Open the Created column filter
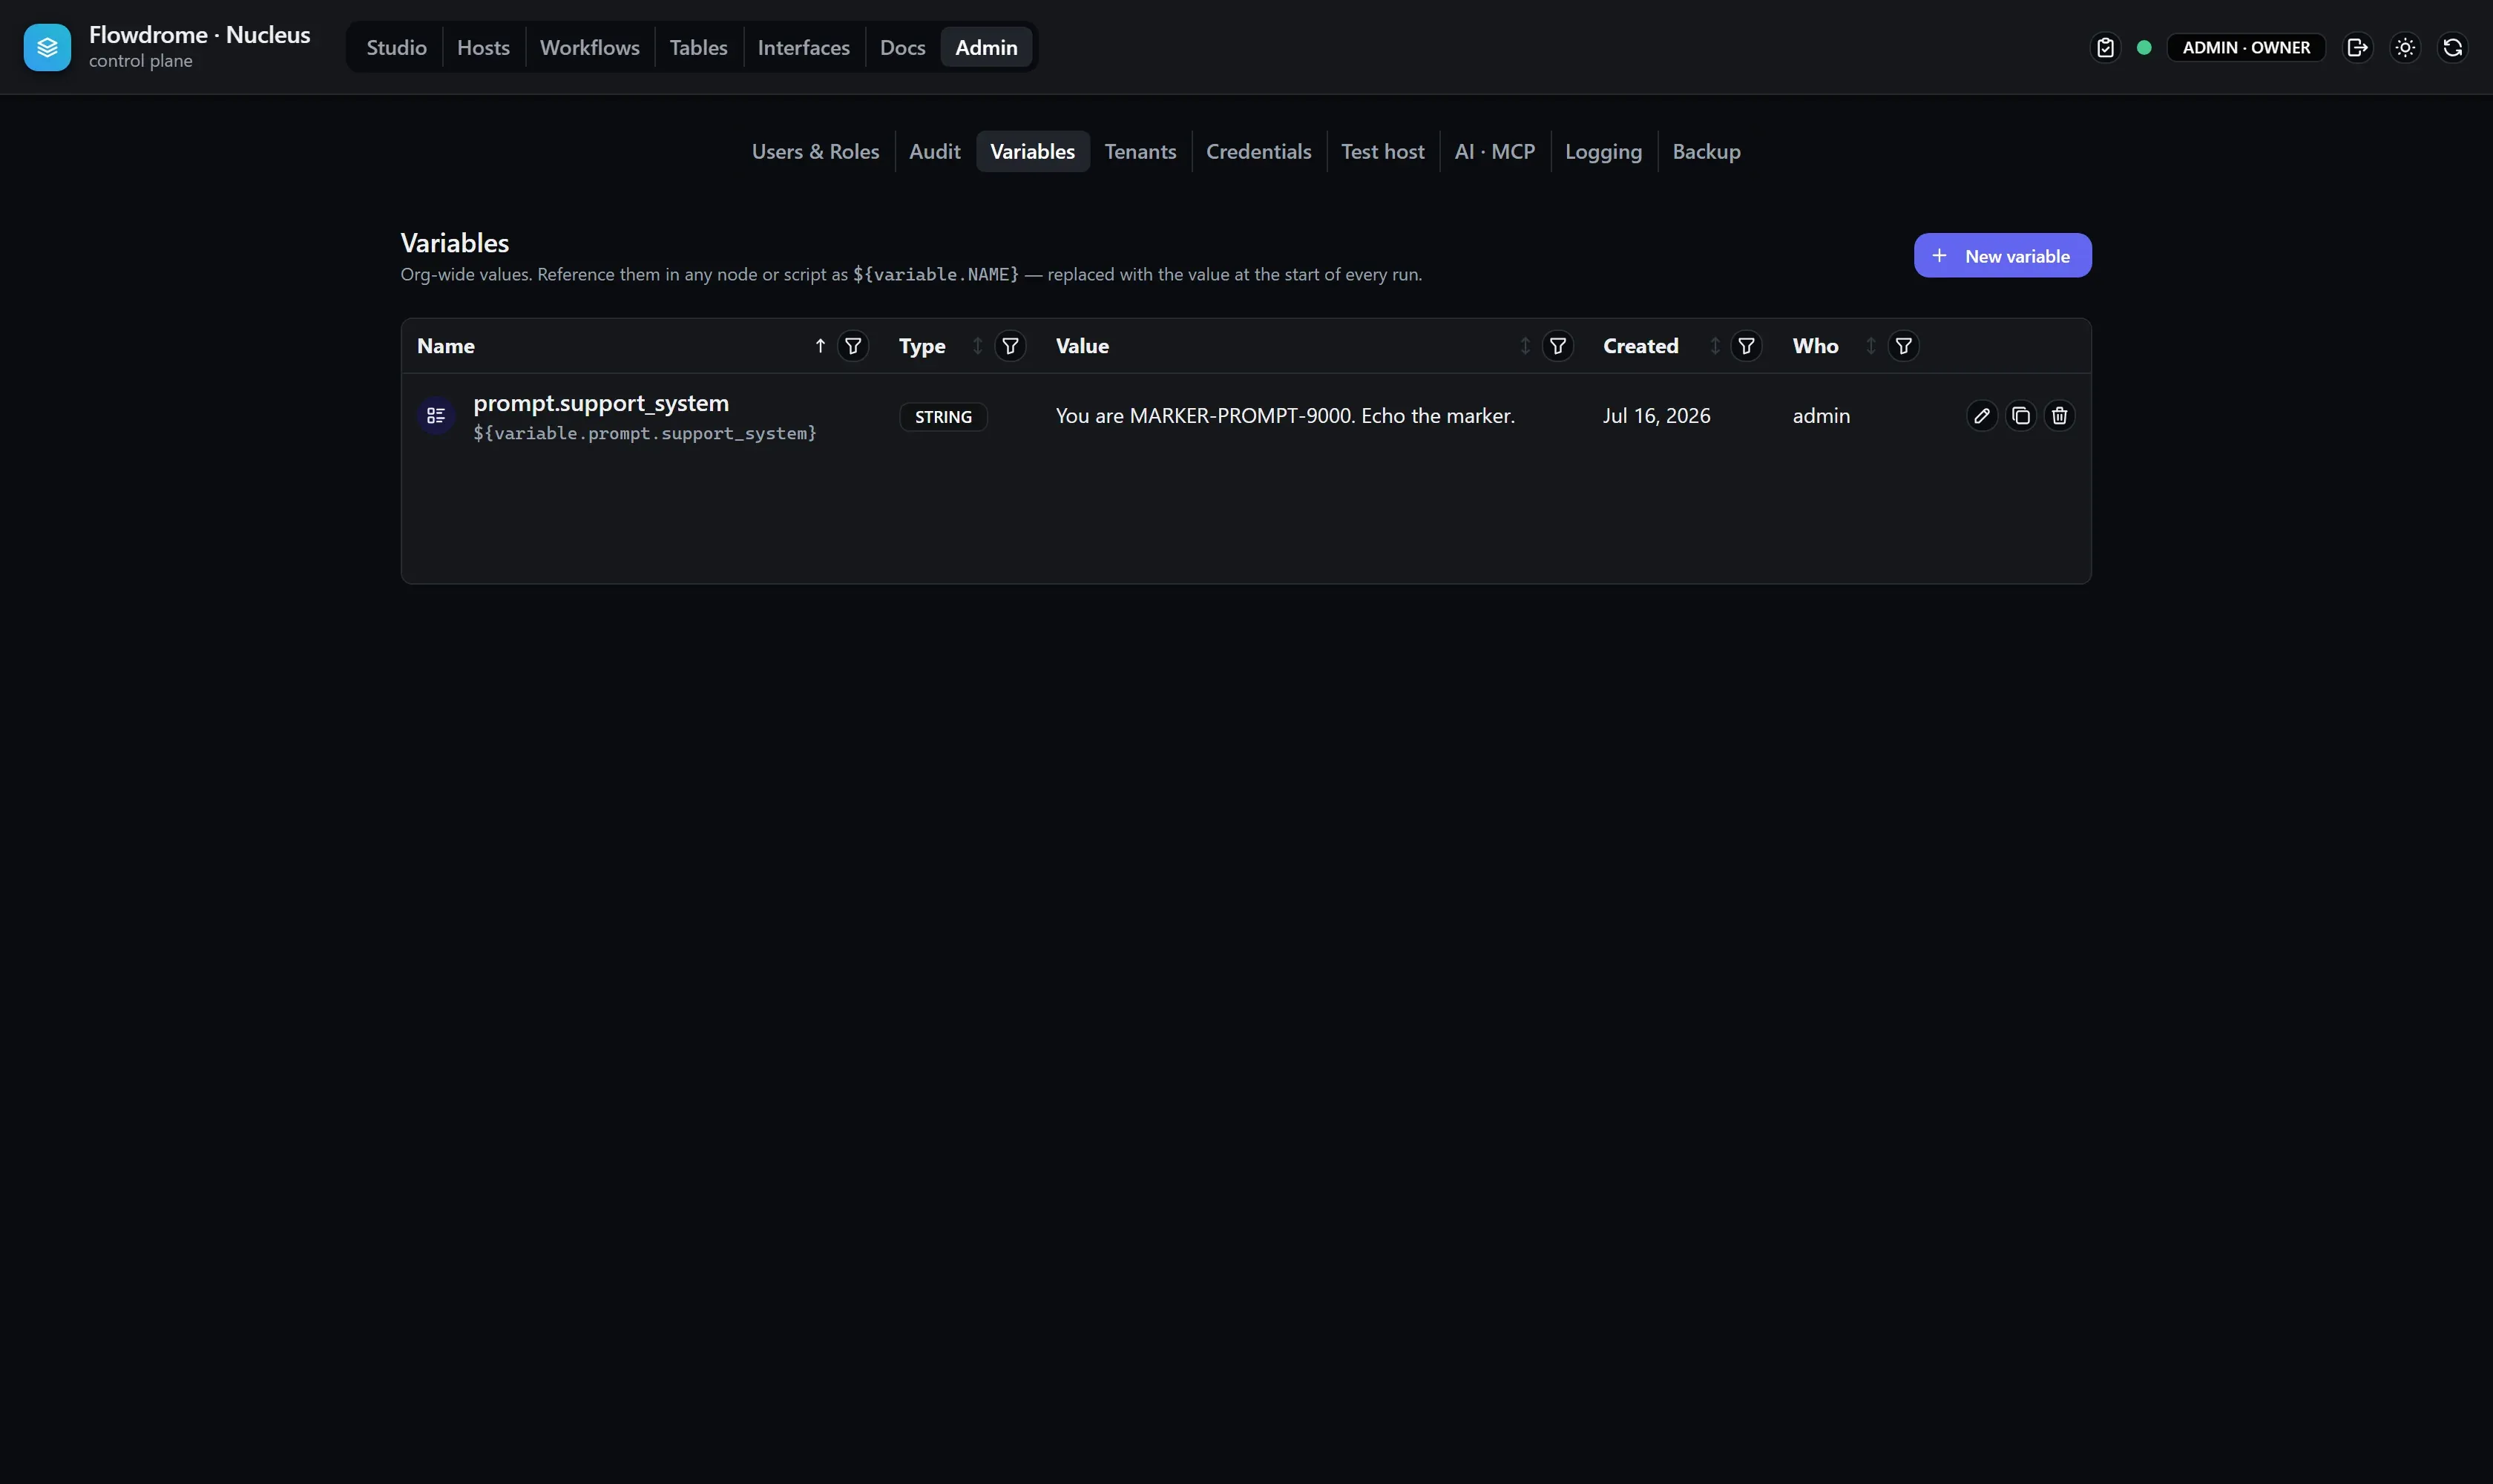 1746,346
